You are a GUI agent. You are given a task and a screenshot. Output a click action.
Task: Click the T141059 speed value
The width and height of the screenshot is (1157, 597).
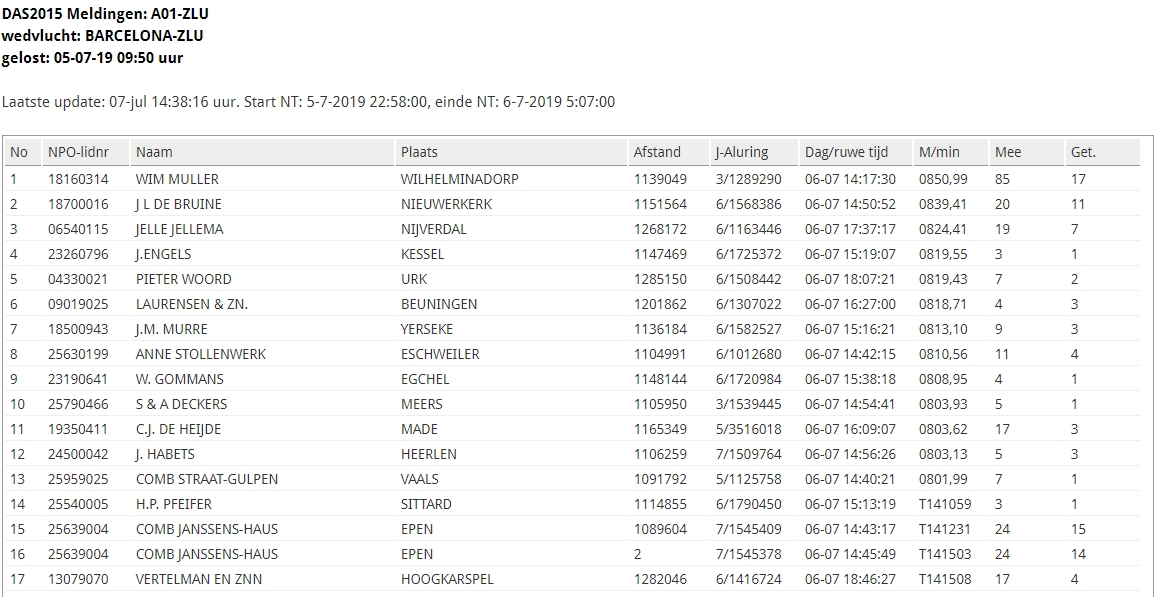coord(945,505)
